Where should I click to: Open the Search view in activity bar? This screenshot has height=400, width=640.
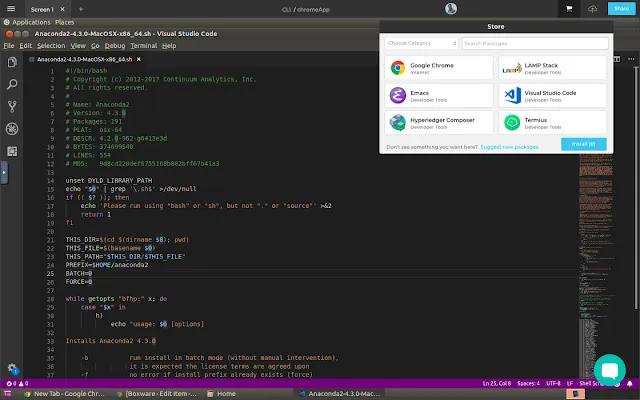(12, 83)
